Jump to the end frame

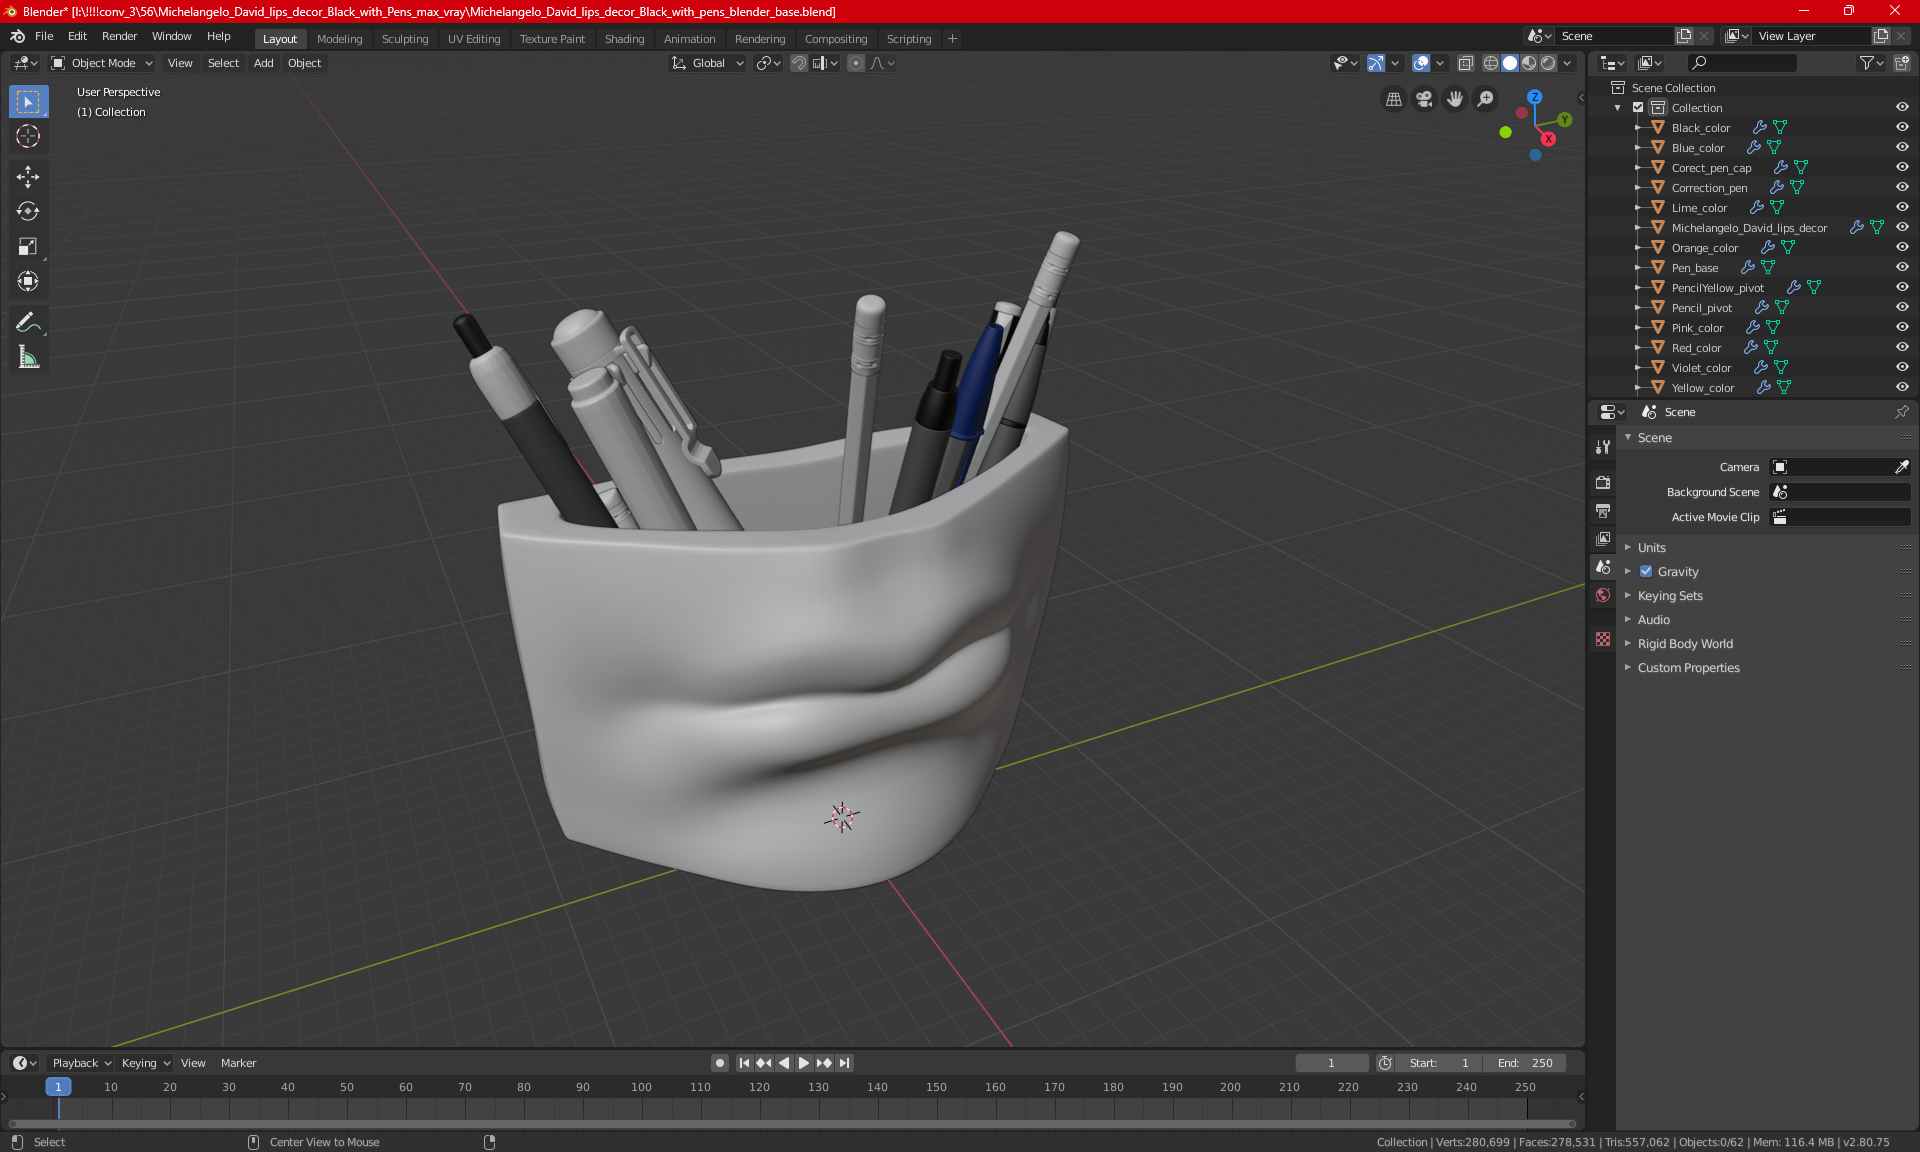coord(845,1063)
